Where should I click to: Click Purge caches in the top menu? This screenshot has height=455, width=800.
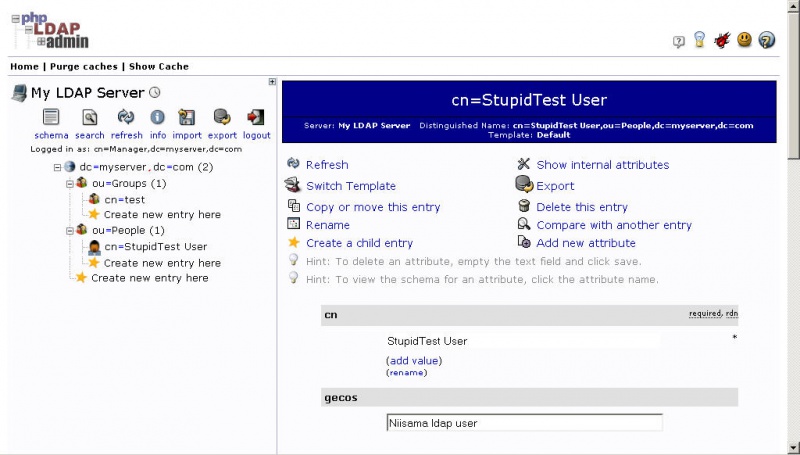[84, 66]
